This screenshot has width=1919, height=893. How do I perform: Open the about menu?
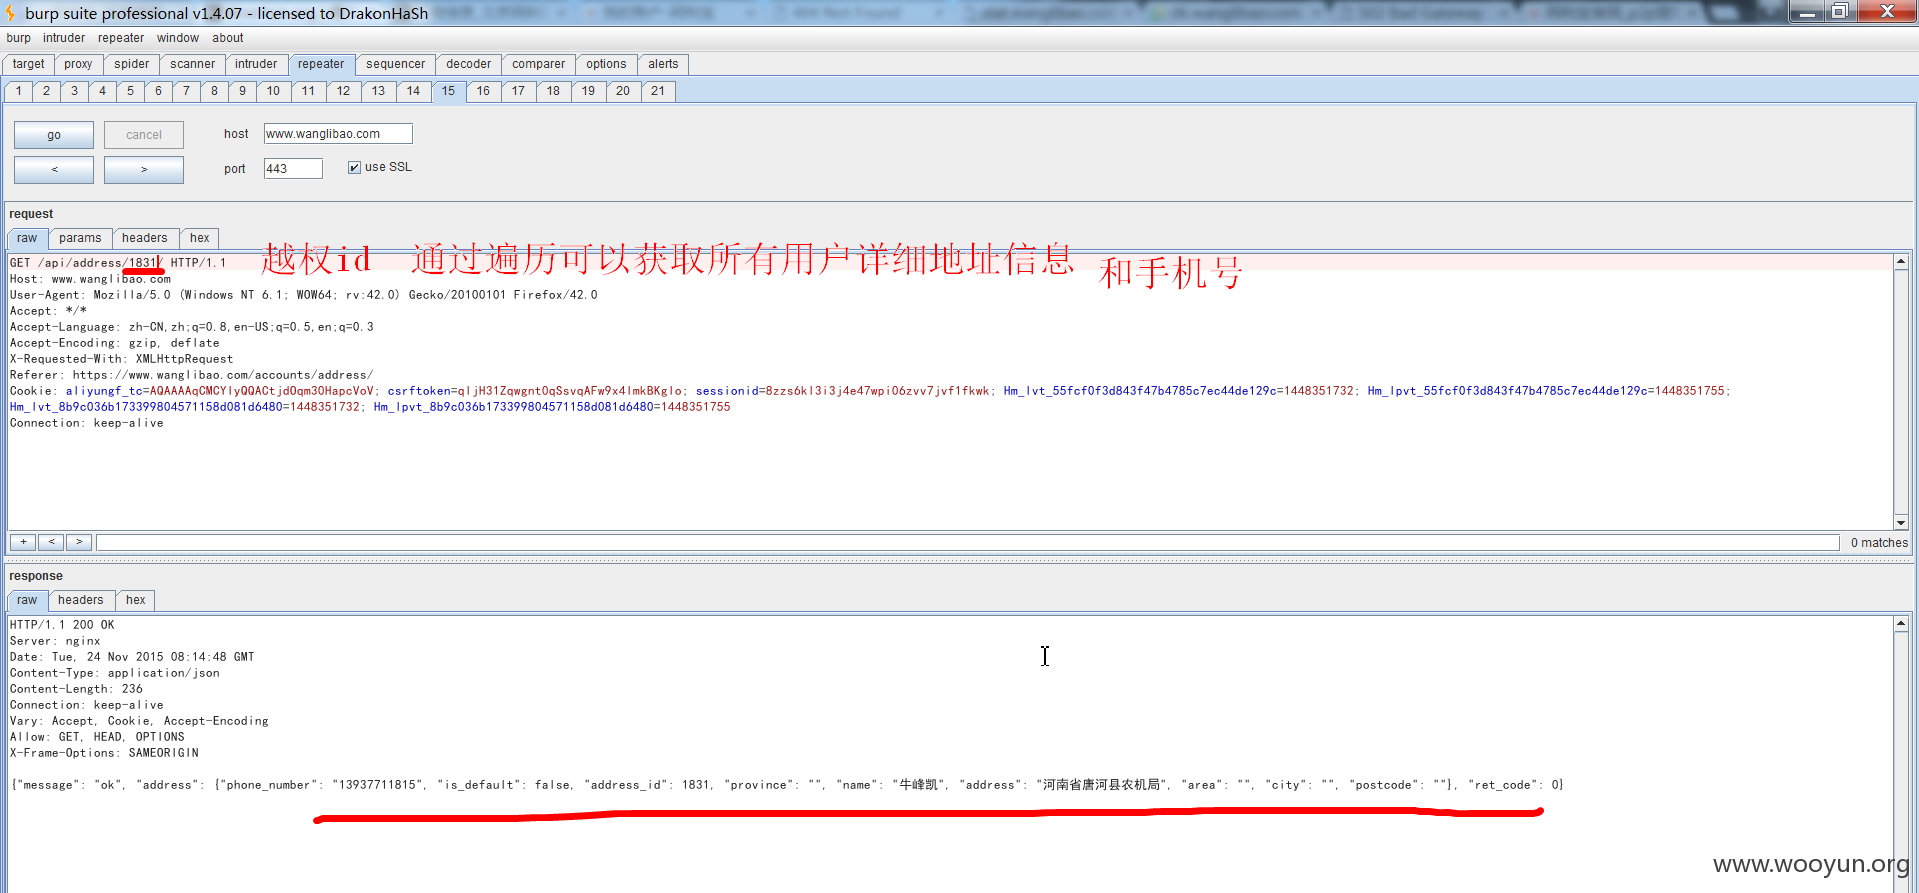228,38
